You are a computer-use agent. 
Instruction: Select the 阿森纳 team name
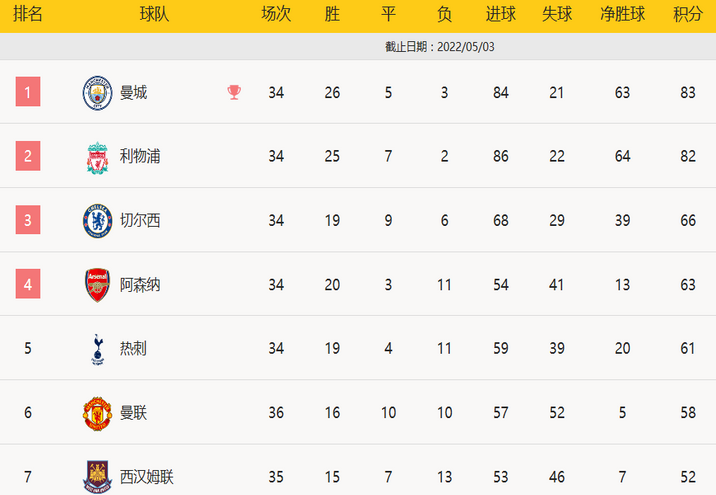pos(140,285)
